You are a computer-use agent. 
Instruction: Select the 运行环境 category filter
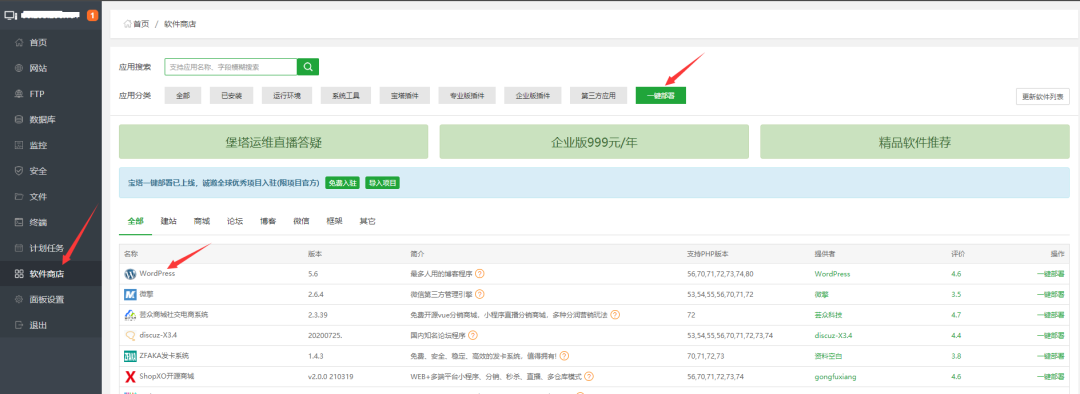pos(287,96)
